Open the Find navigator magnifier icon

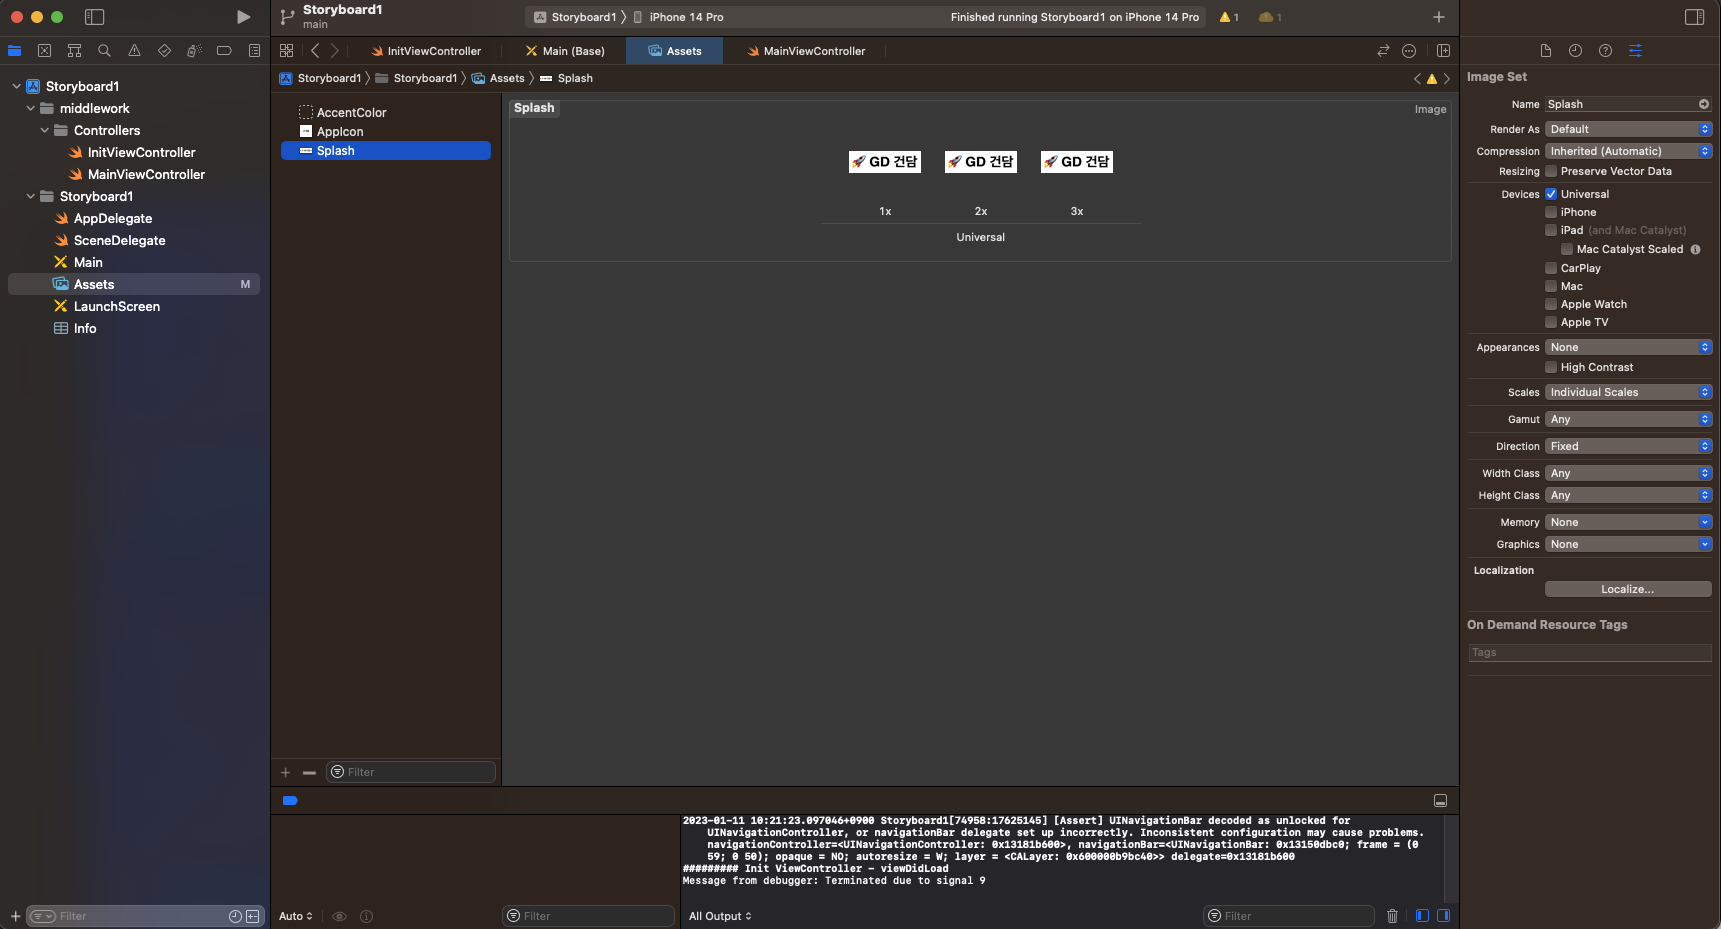tap(104, 51)
